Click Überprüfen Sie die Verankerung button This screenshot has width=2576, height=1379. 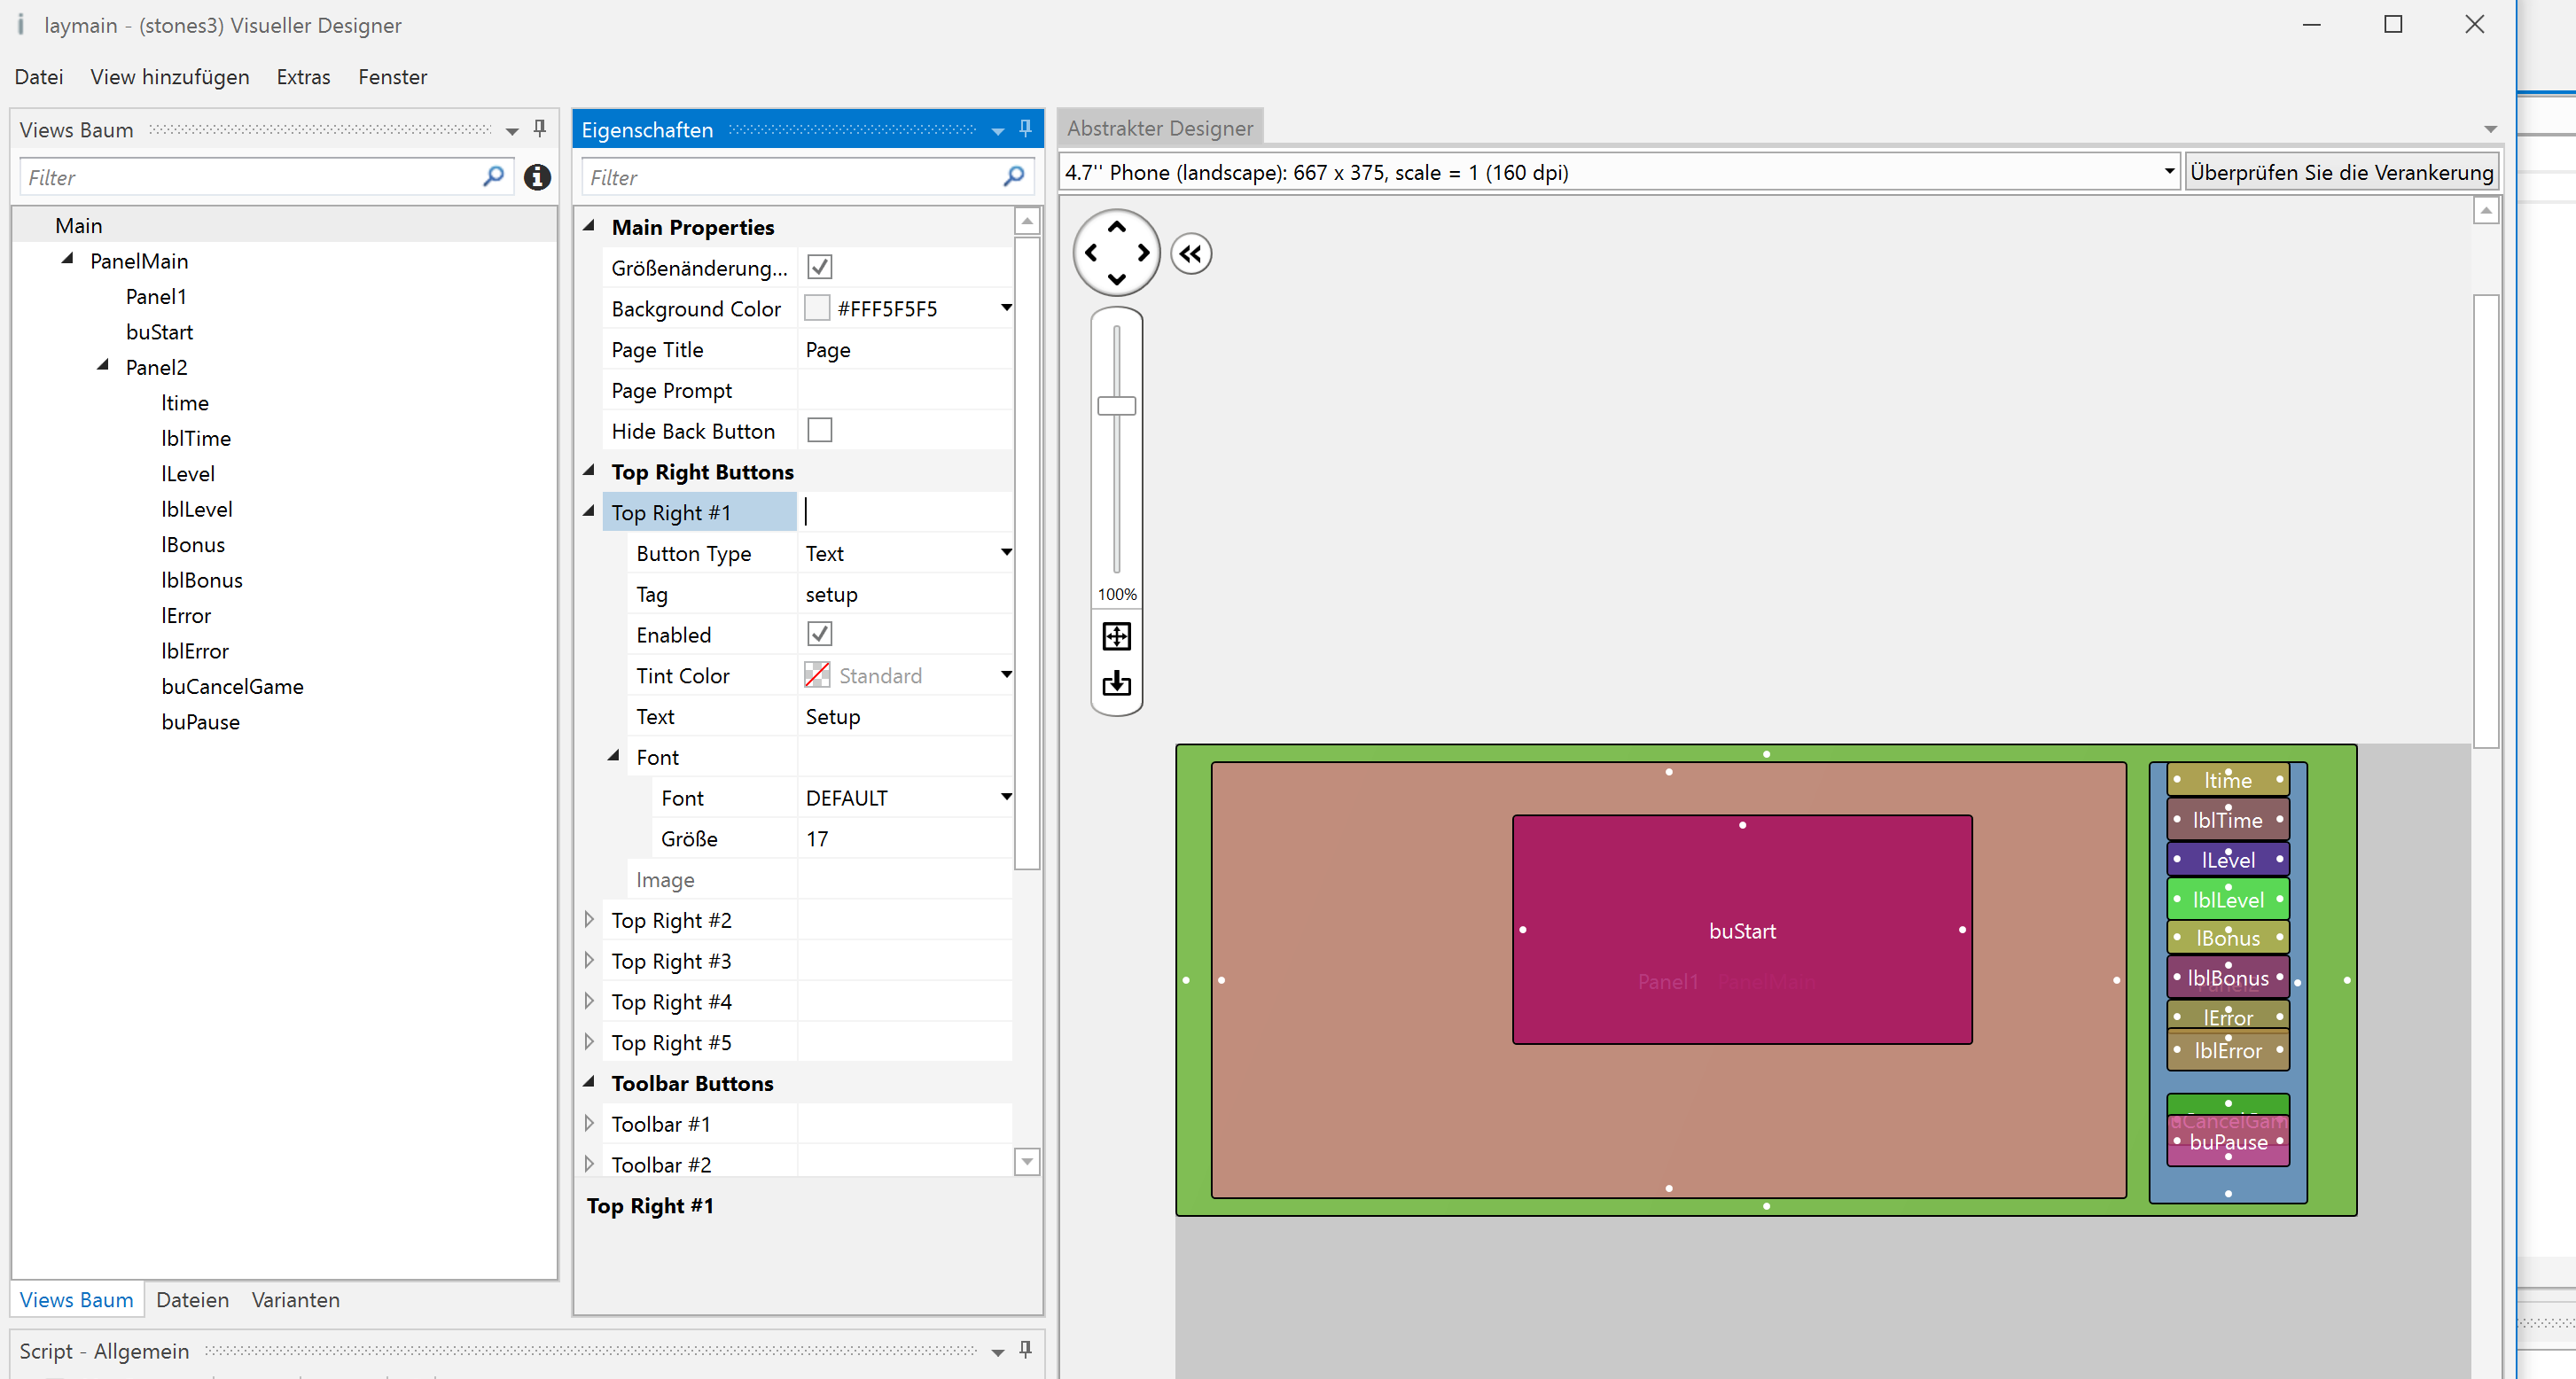(x=2341, y=172)
